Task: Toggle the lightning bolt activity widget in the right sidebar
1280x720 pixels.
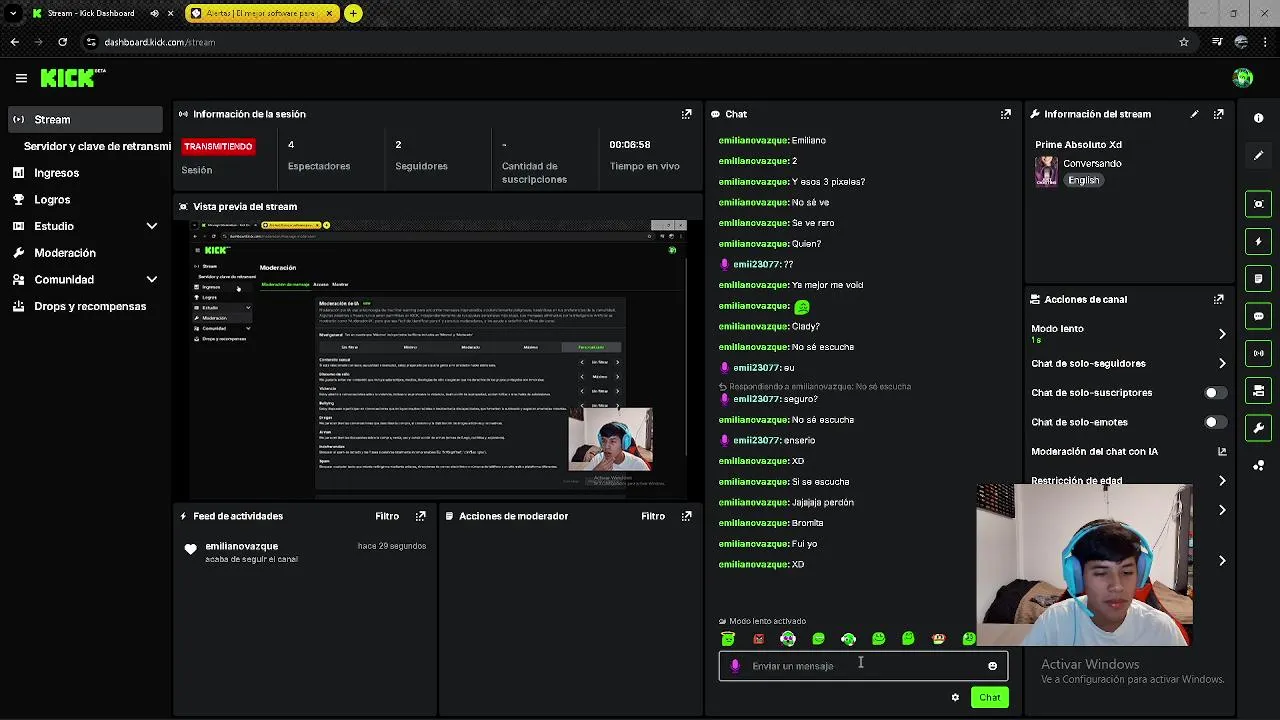Action: tap(1258, 241)
